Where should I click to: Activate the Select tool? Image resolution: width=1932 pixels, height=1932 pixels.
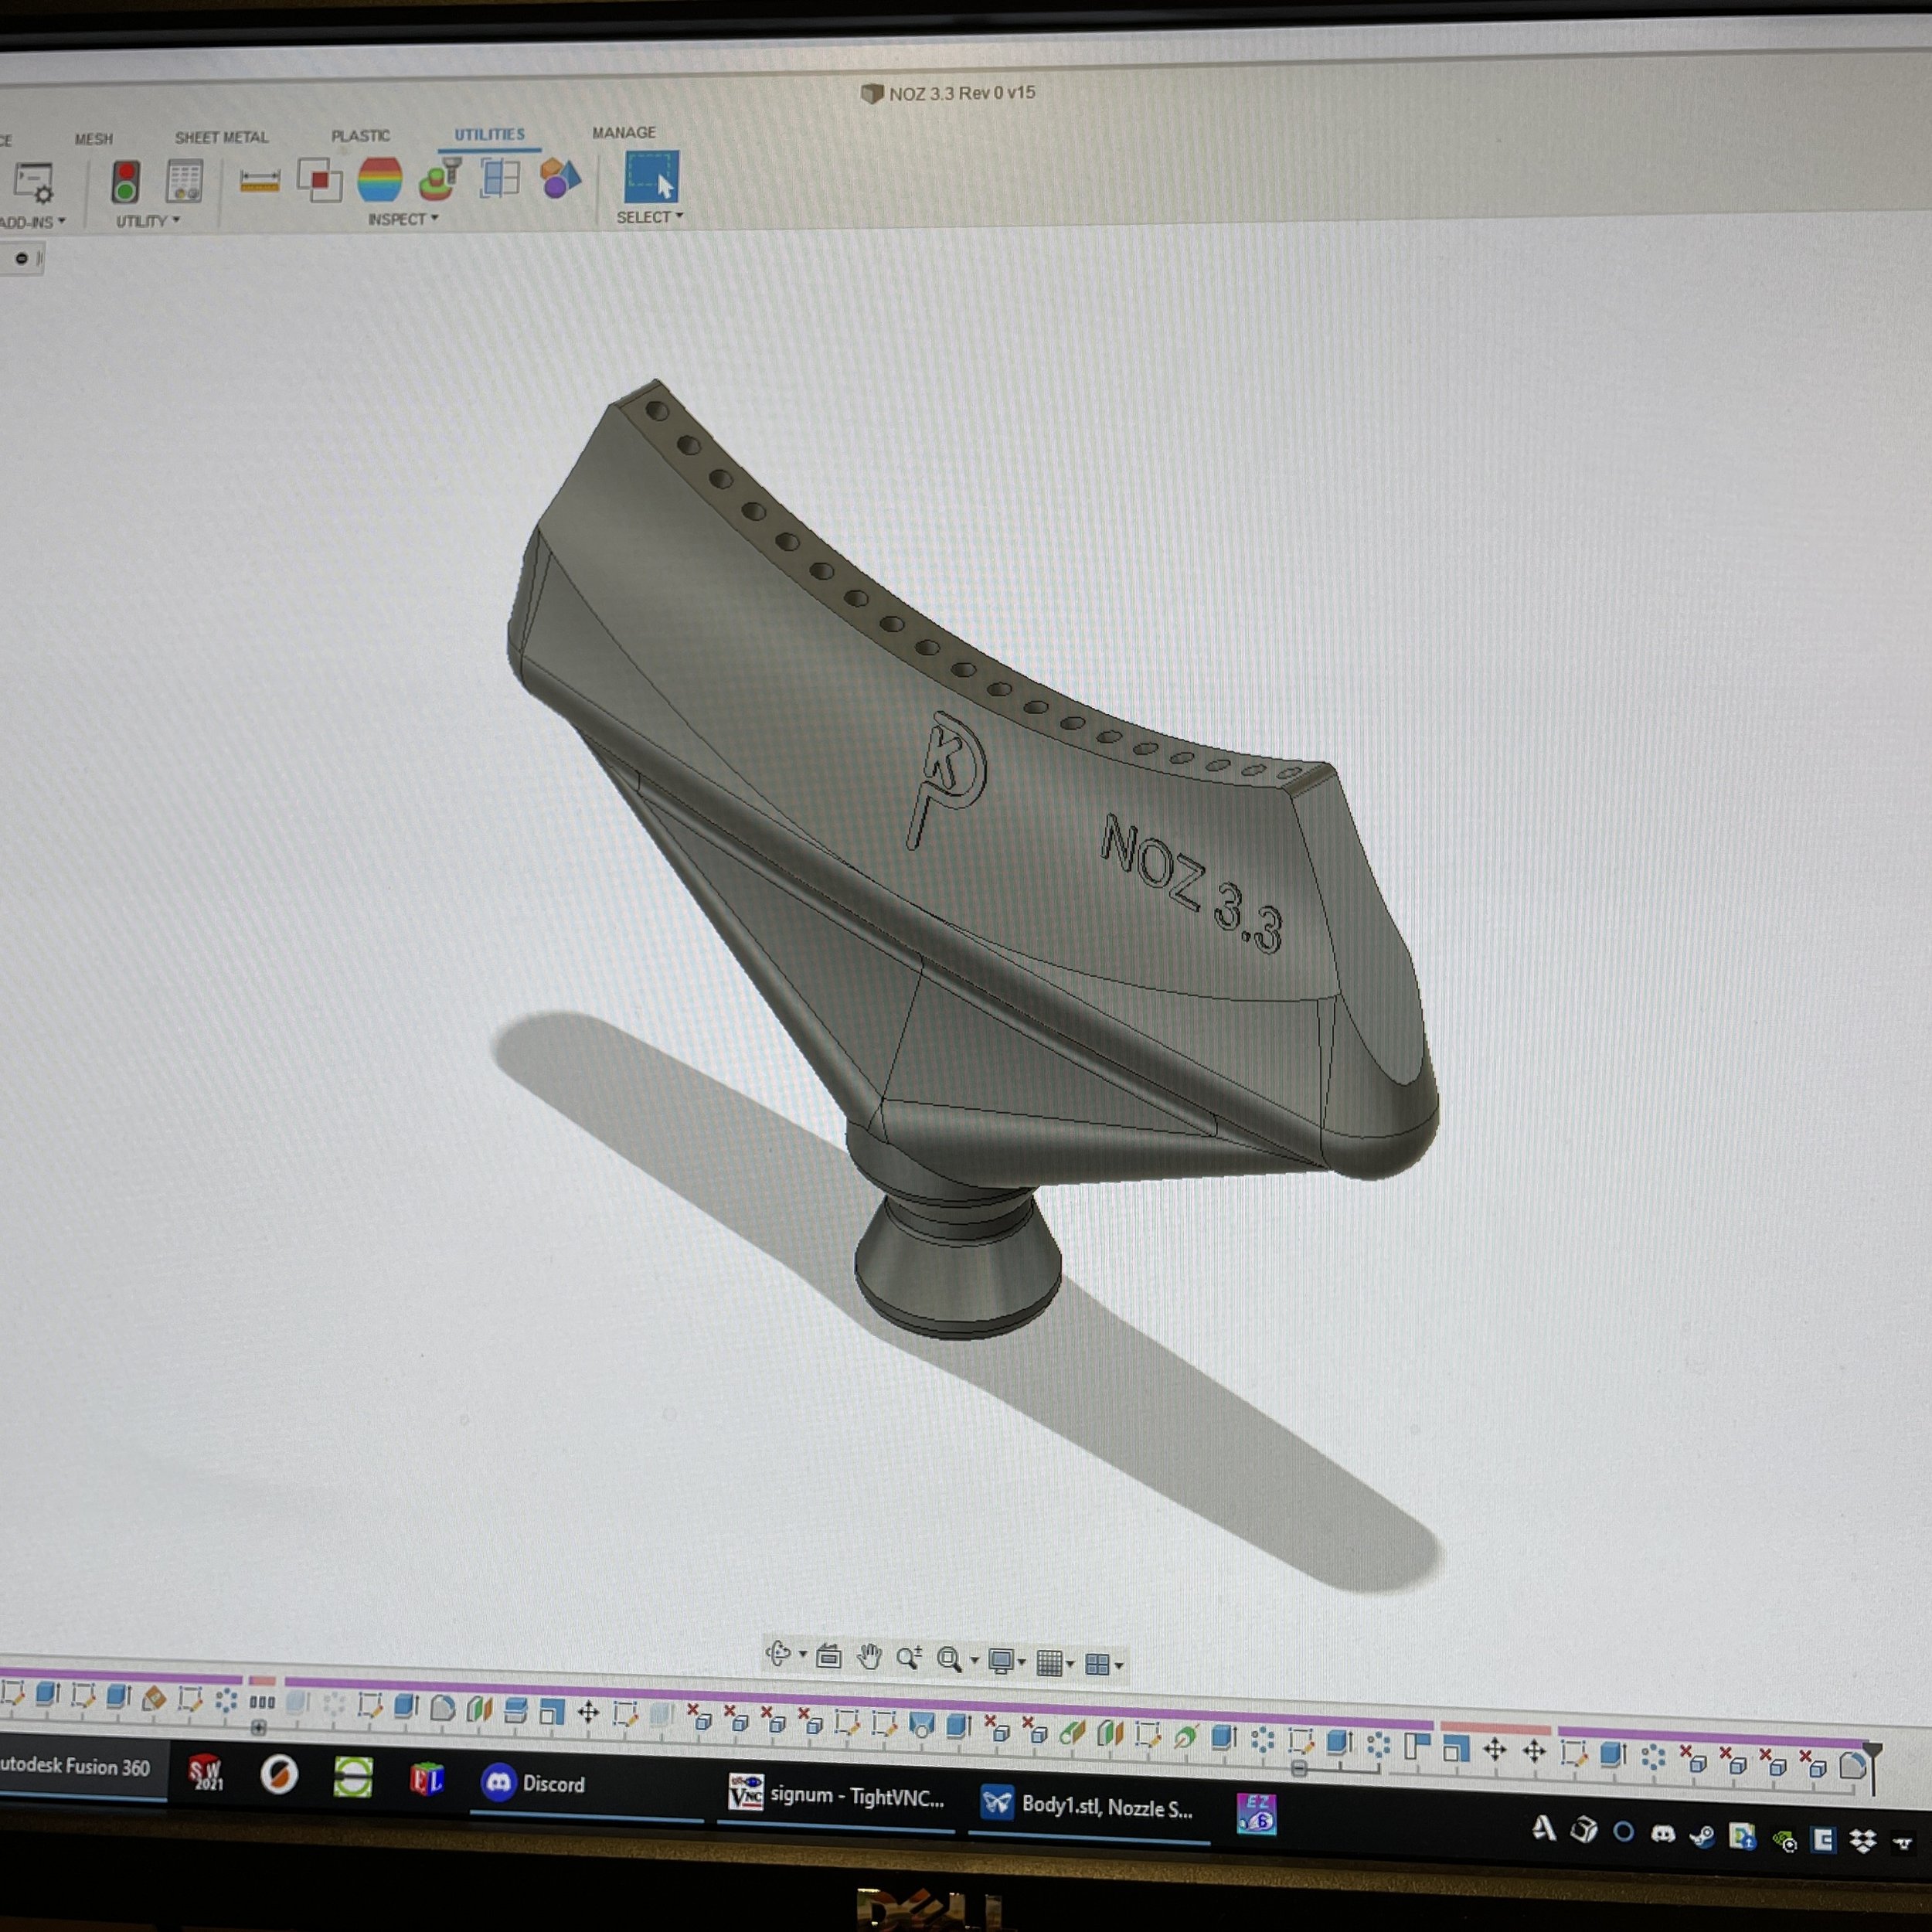click(x=652, y=176)
